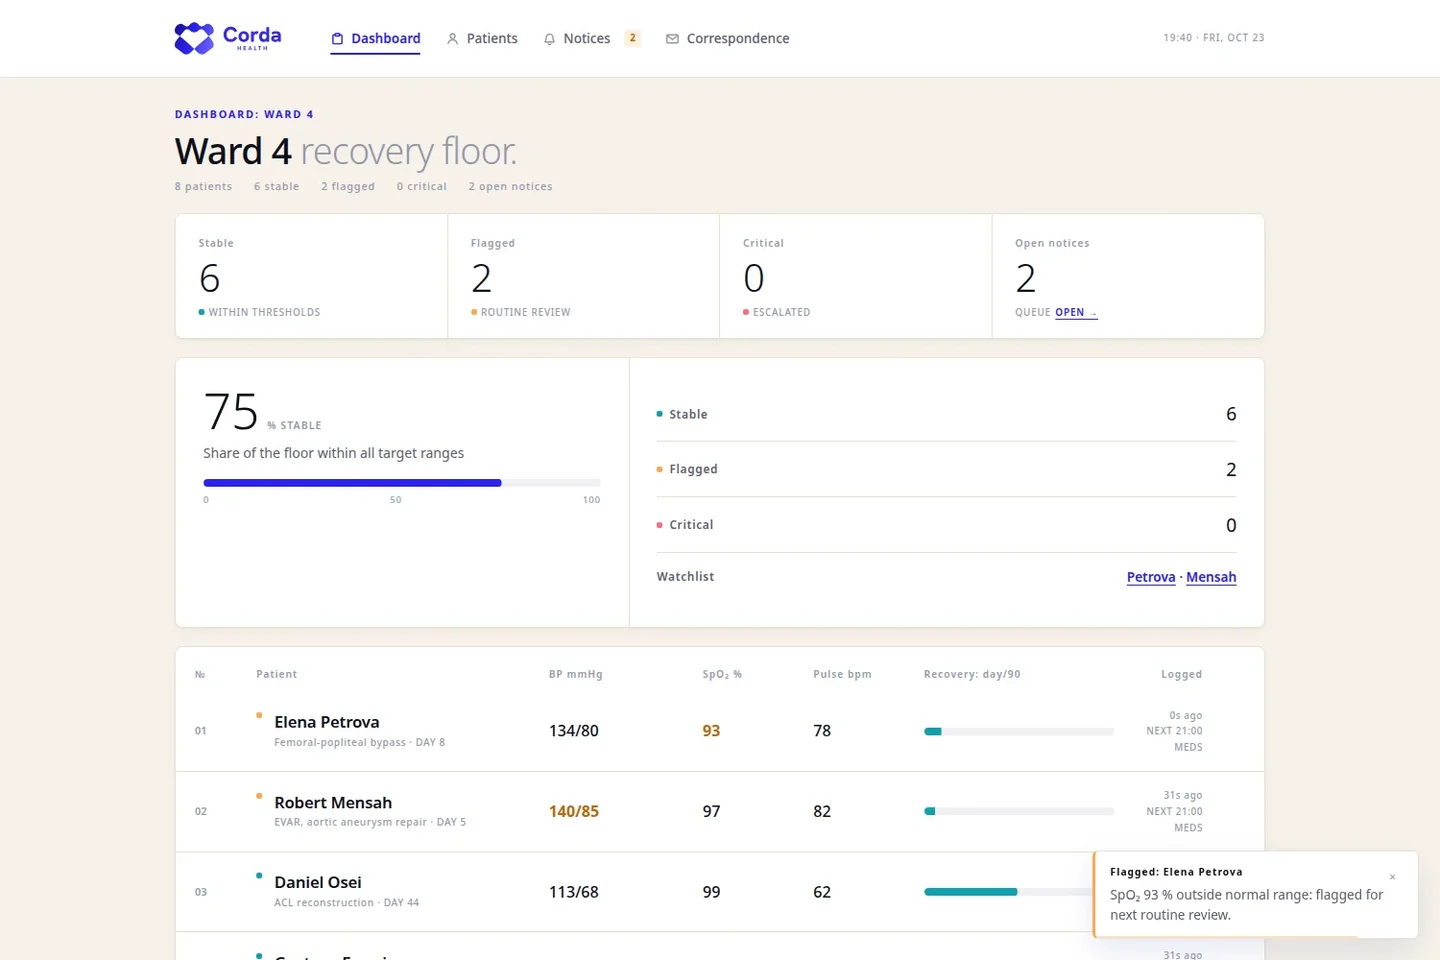Open Mensah from the Watchlist
Viewport: 1440px width, 960px height.
coord(1211,577)
